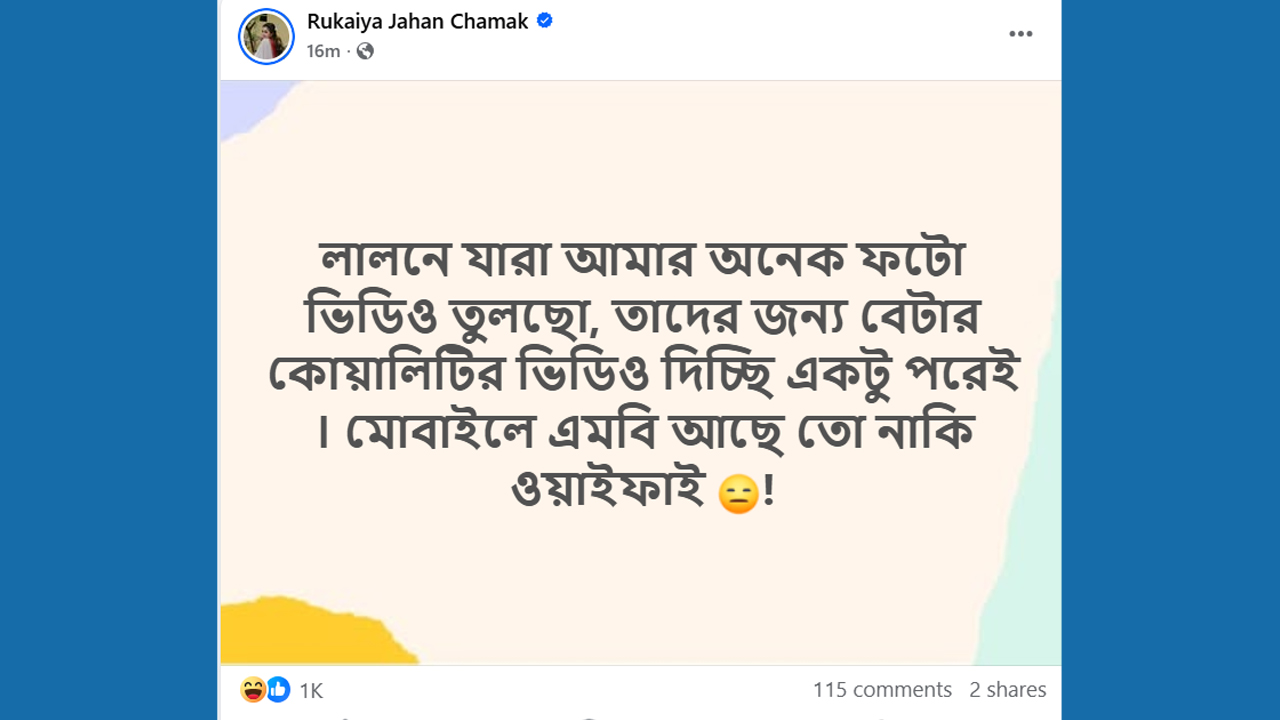Click the expressionless emoji in the post text
Screen dimensions: 1280x720
click(738, 495)
